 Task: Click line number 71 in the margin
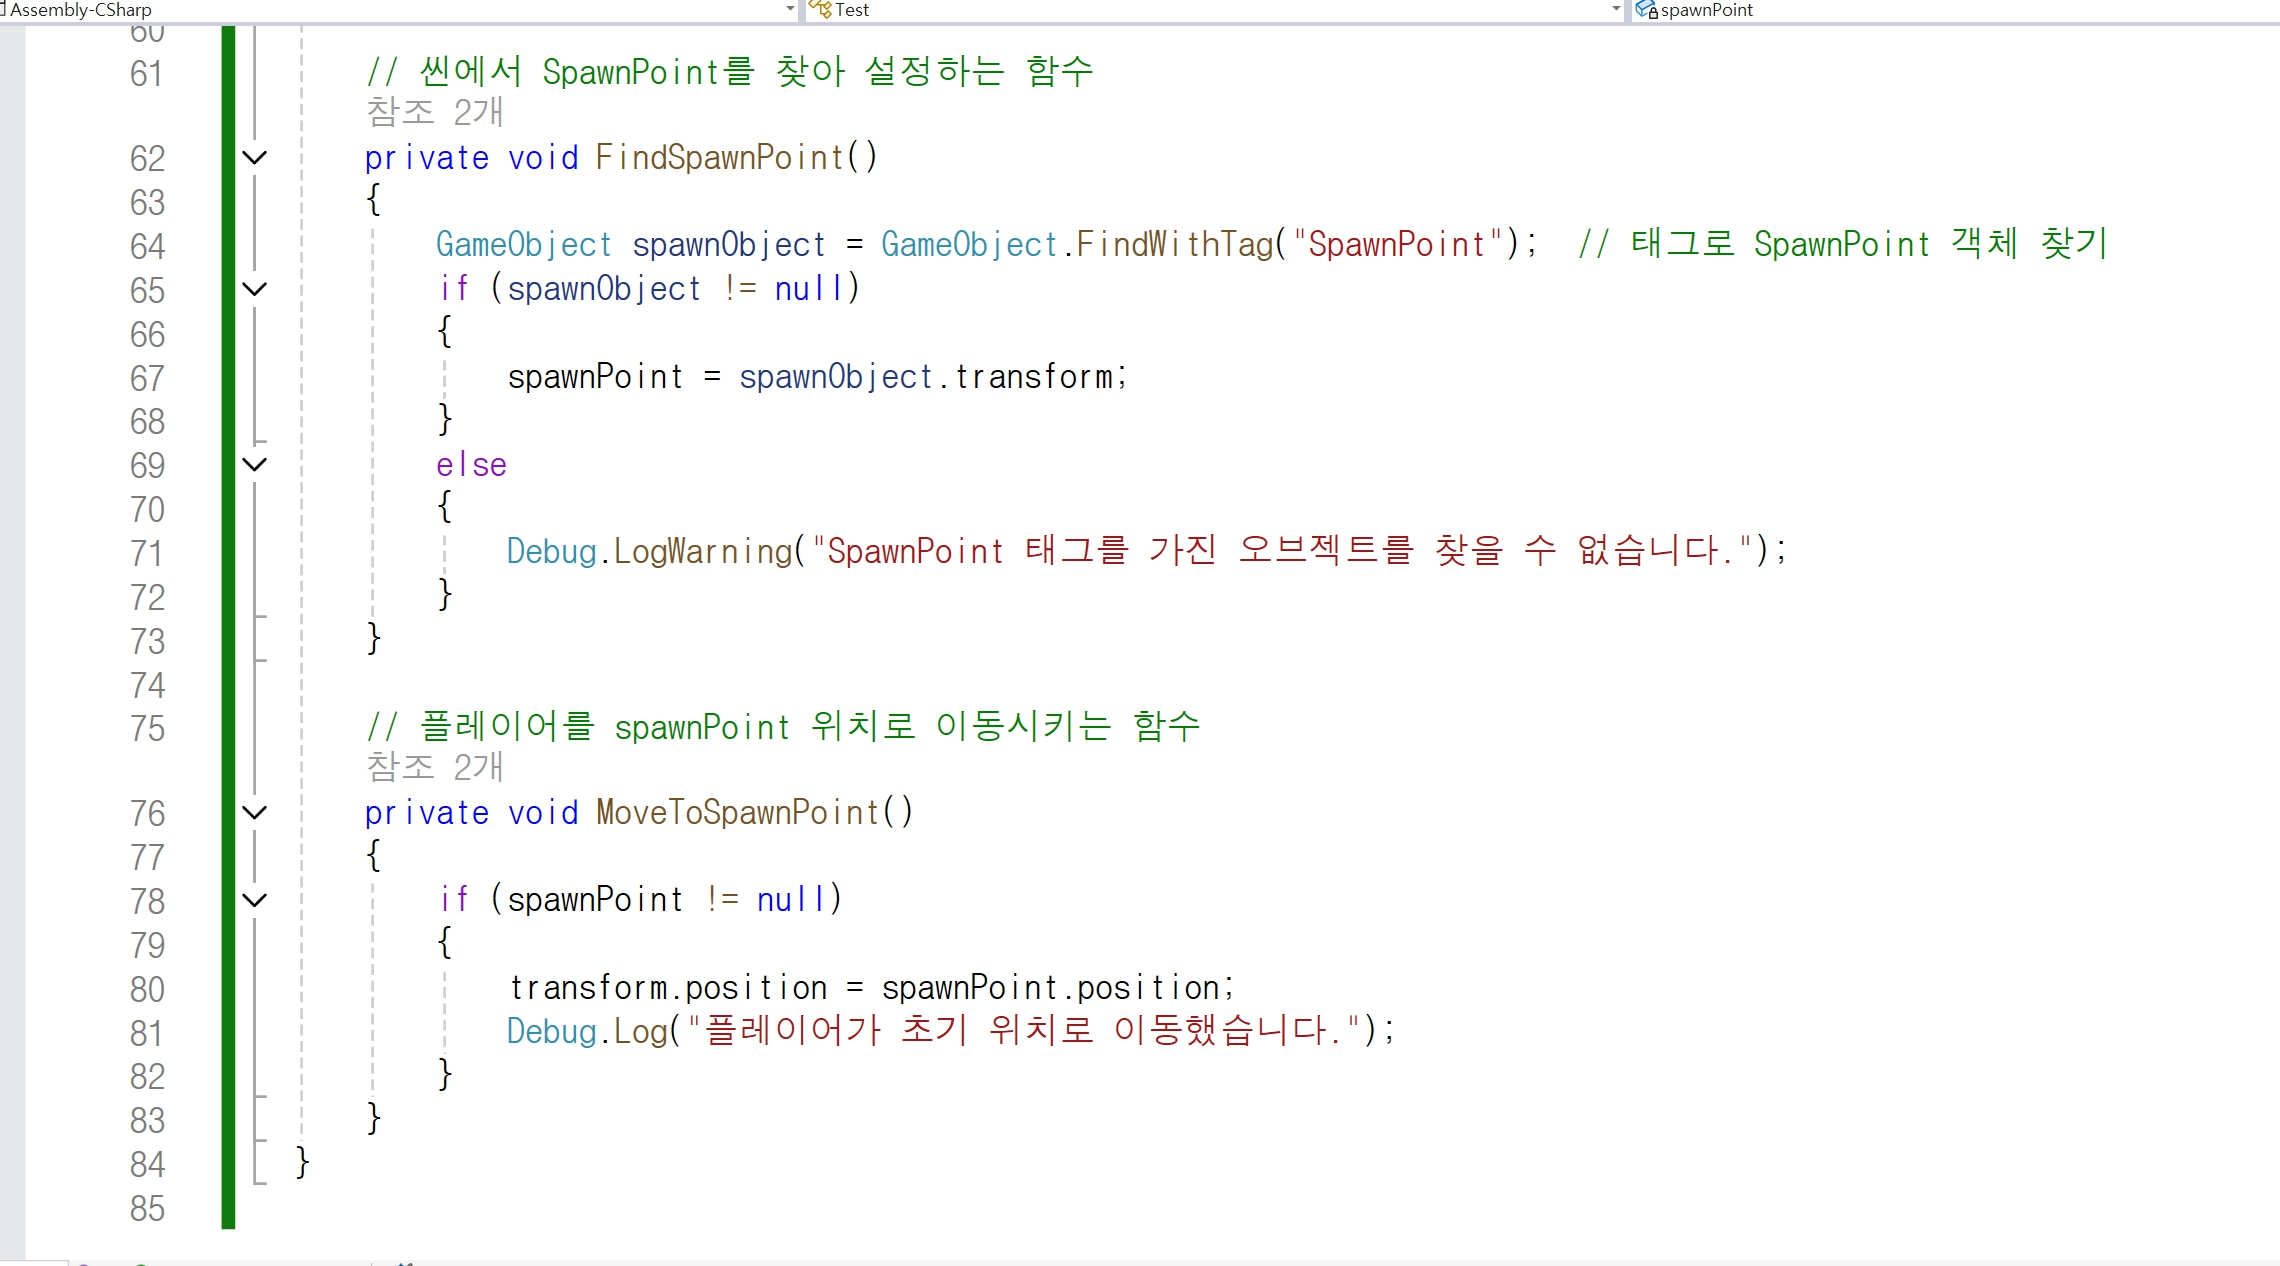[147, 553]
